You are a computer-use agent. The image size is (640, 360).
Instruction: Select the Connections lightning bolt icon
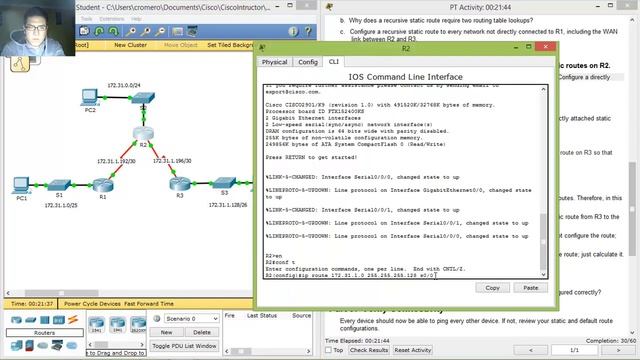73,320
